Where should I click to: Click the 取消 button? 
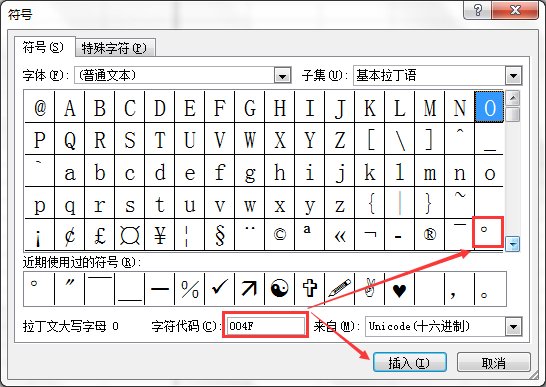(x=494, y=363)
